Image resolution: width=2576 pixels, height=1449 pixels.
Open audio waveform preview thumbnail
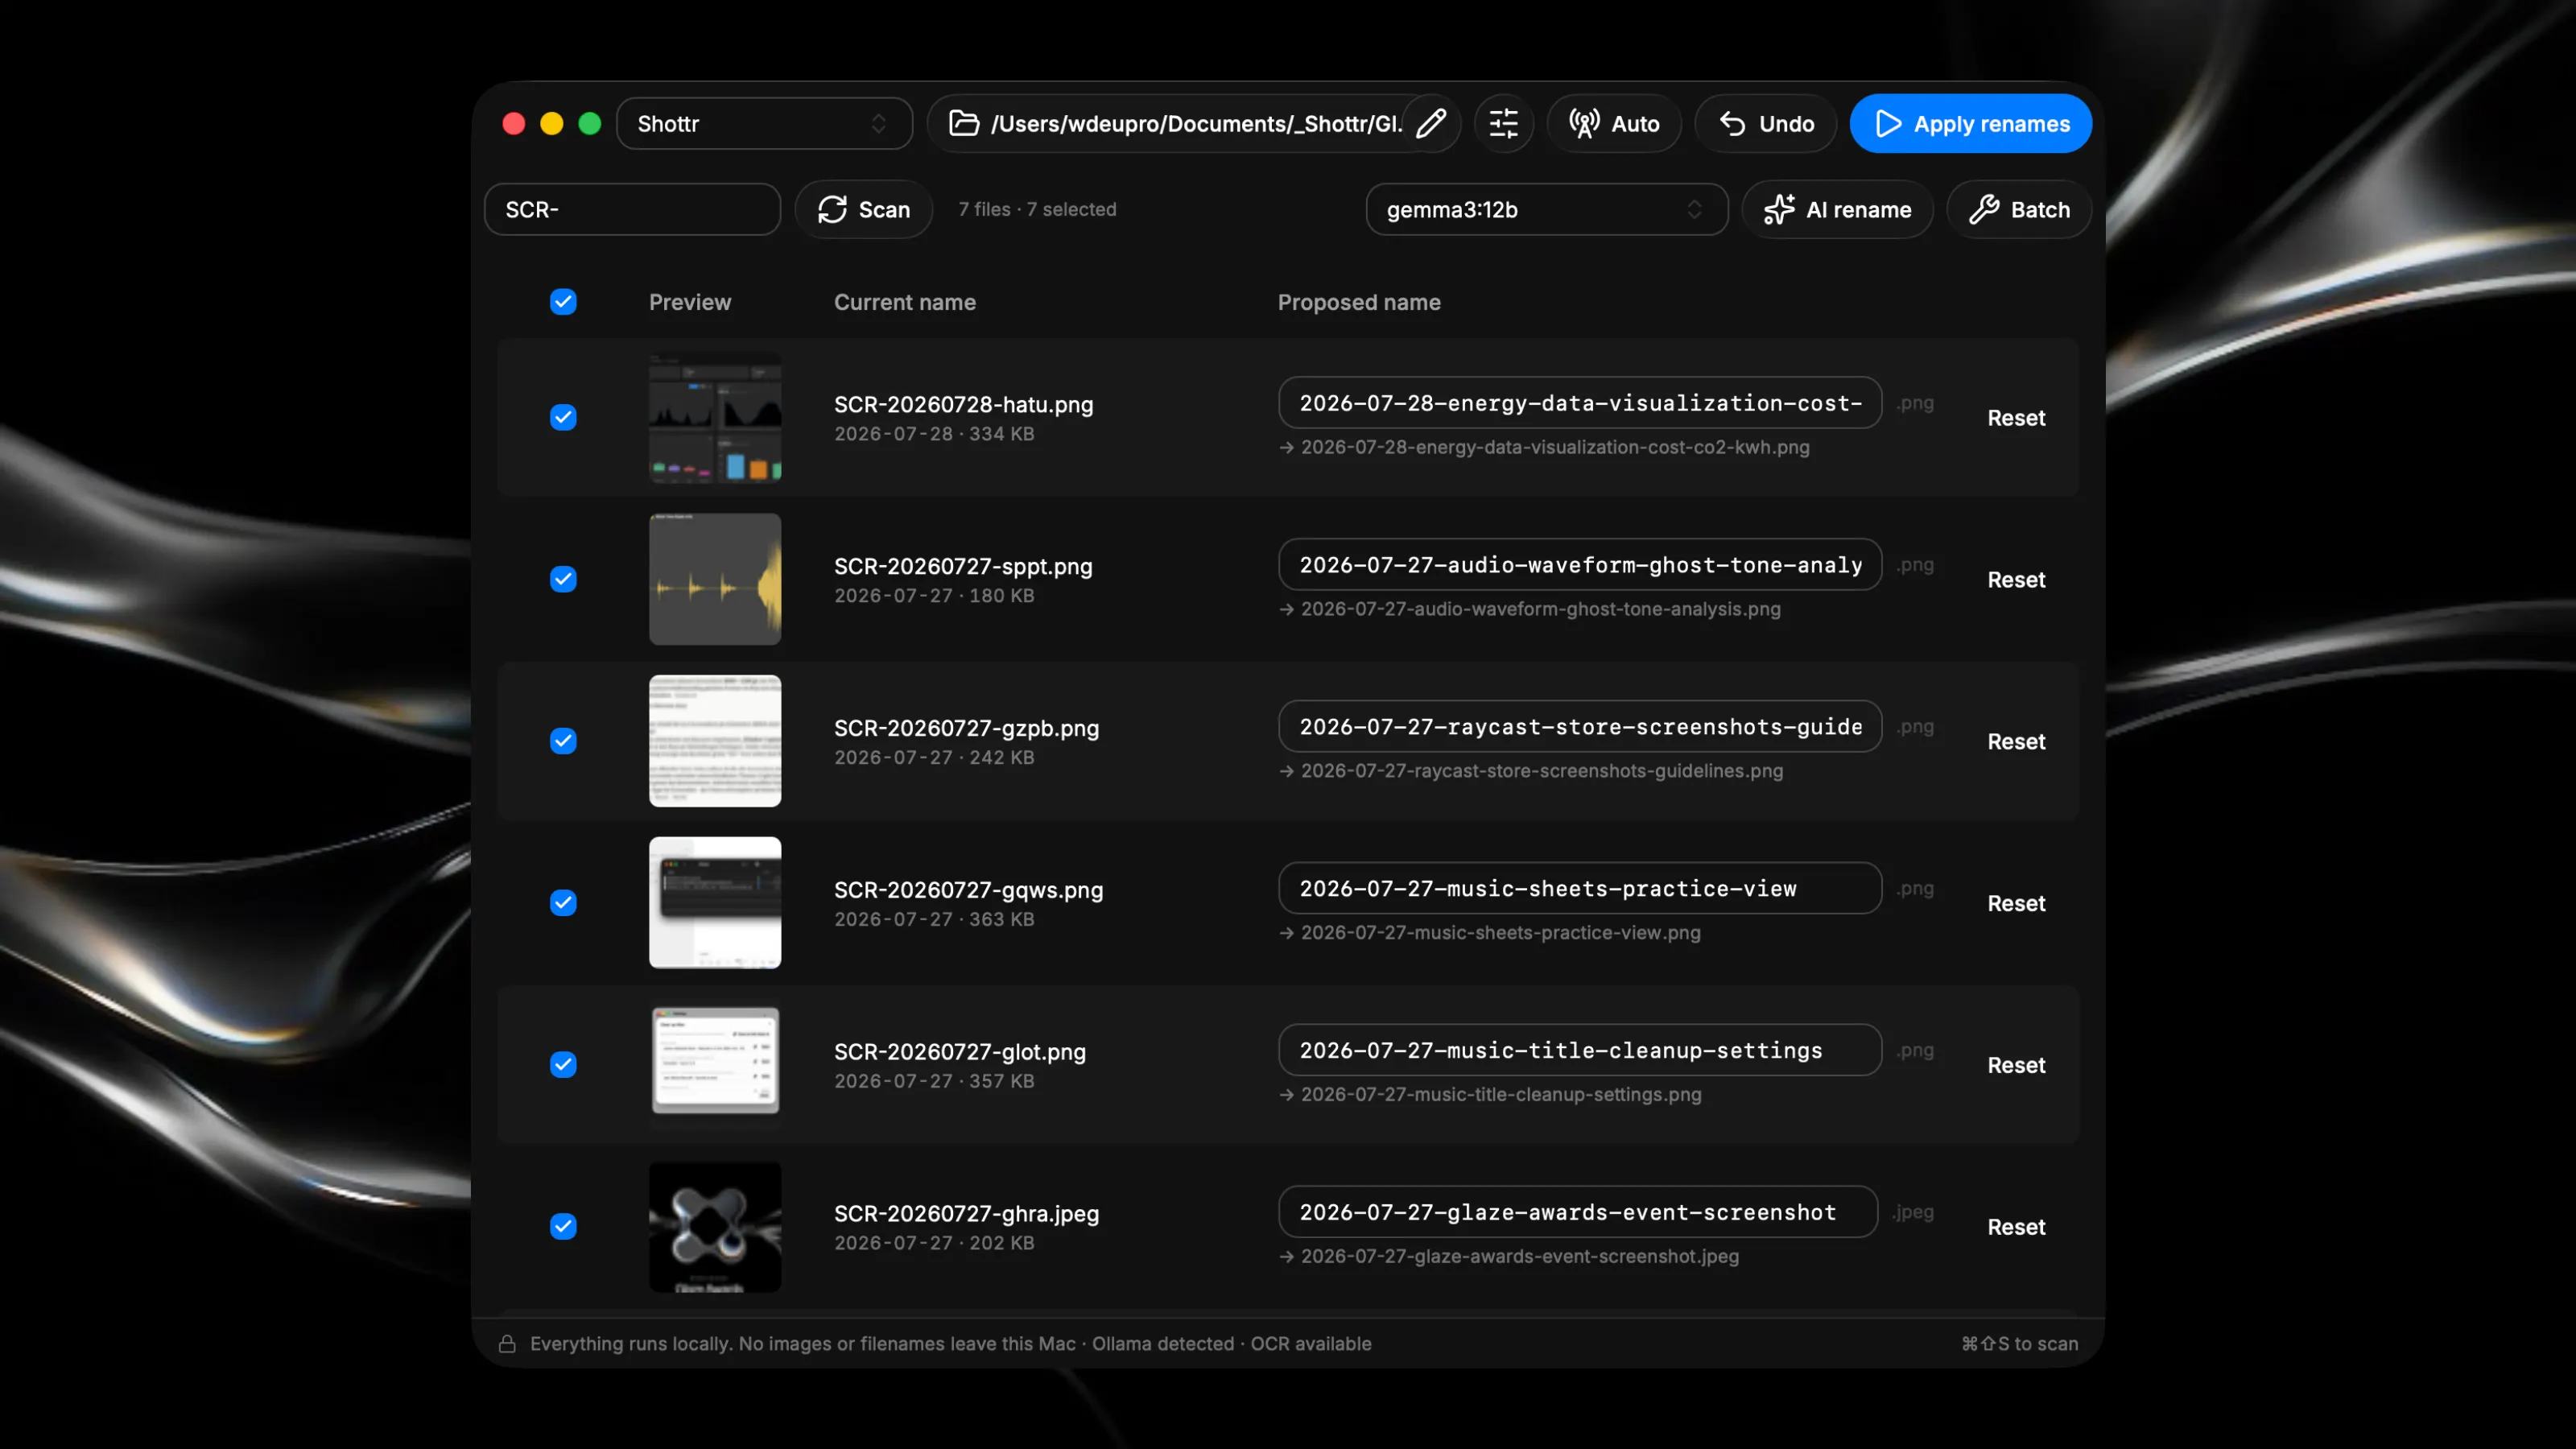pos(715,579)
